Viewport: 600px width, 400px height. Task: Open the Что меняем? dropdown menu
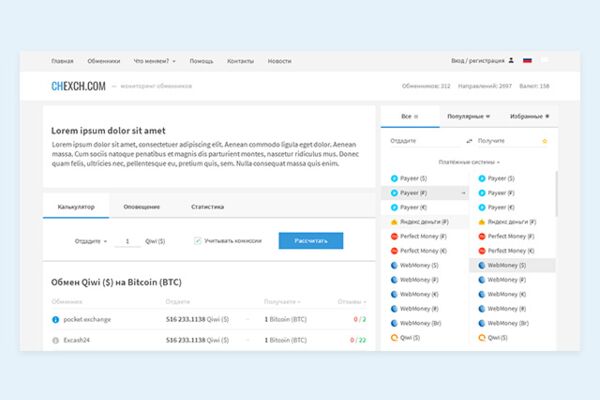coord(155,61)
